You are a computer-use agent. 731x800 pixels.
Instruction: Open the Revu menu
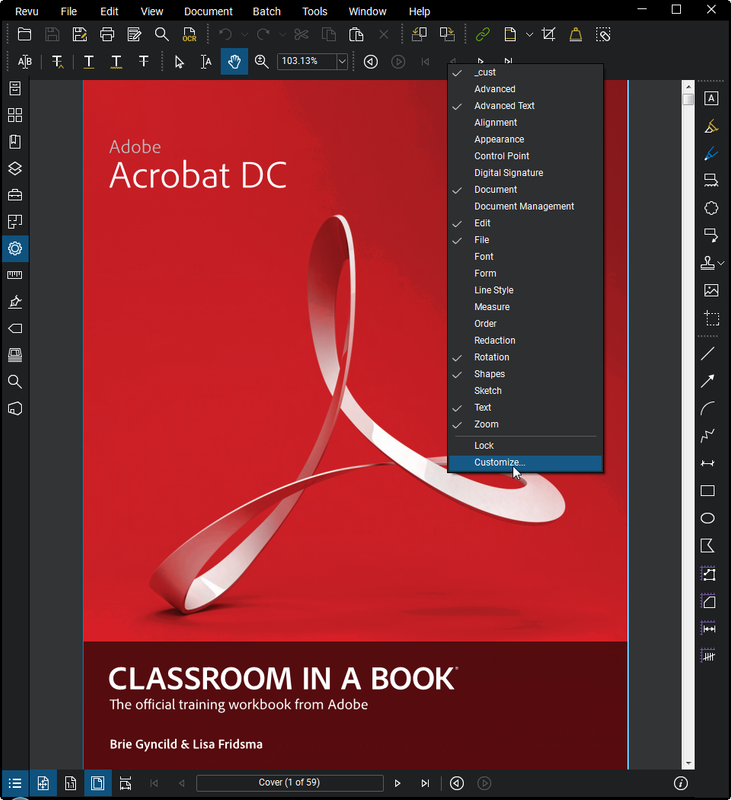27,11
